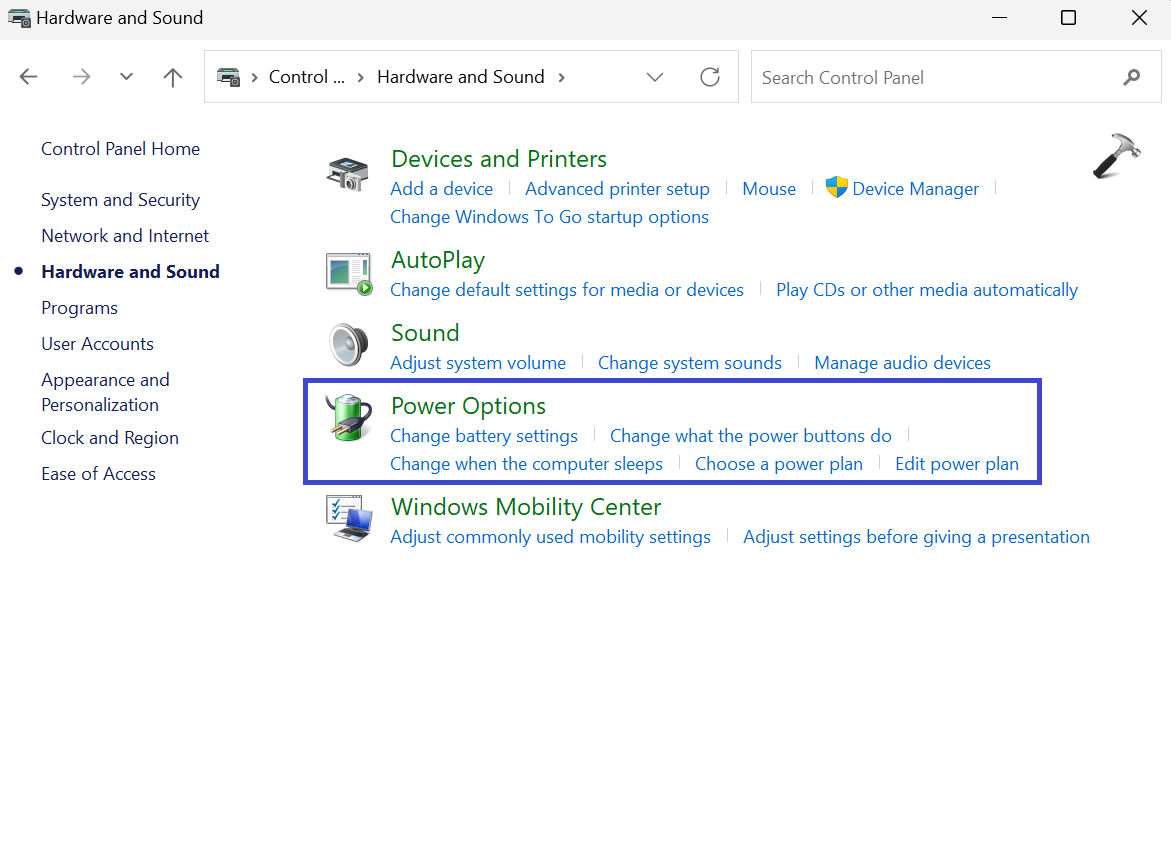1171x867 pixels.
Task: Click the Windows Mobility Center icon
Action: click(x=349, y=518)
